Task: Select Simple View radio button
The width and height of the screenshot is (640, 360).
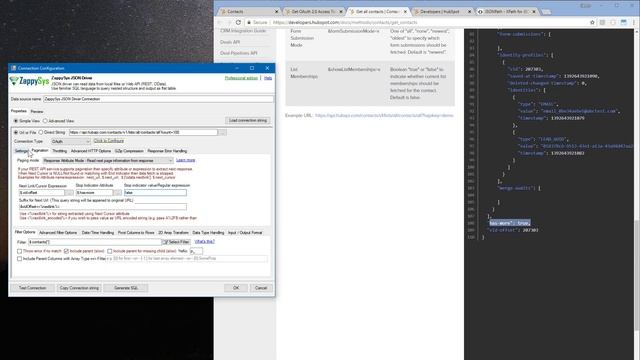Action: (x=16, y=121)
